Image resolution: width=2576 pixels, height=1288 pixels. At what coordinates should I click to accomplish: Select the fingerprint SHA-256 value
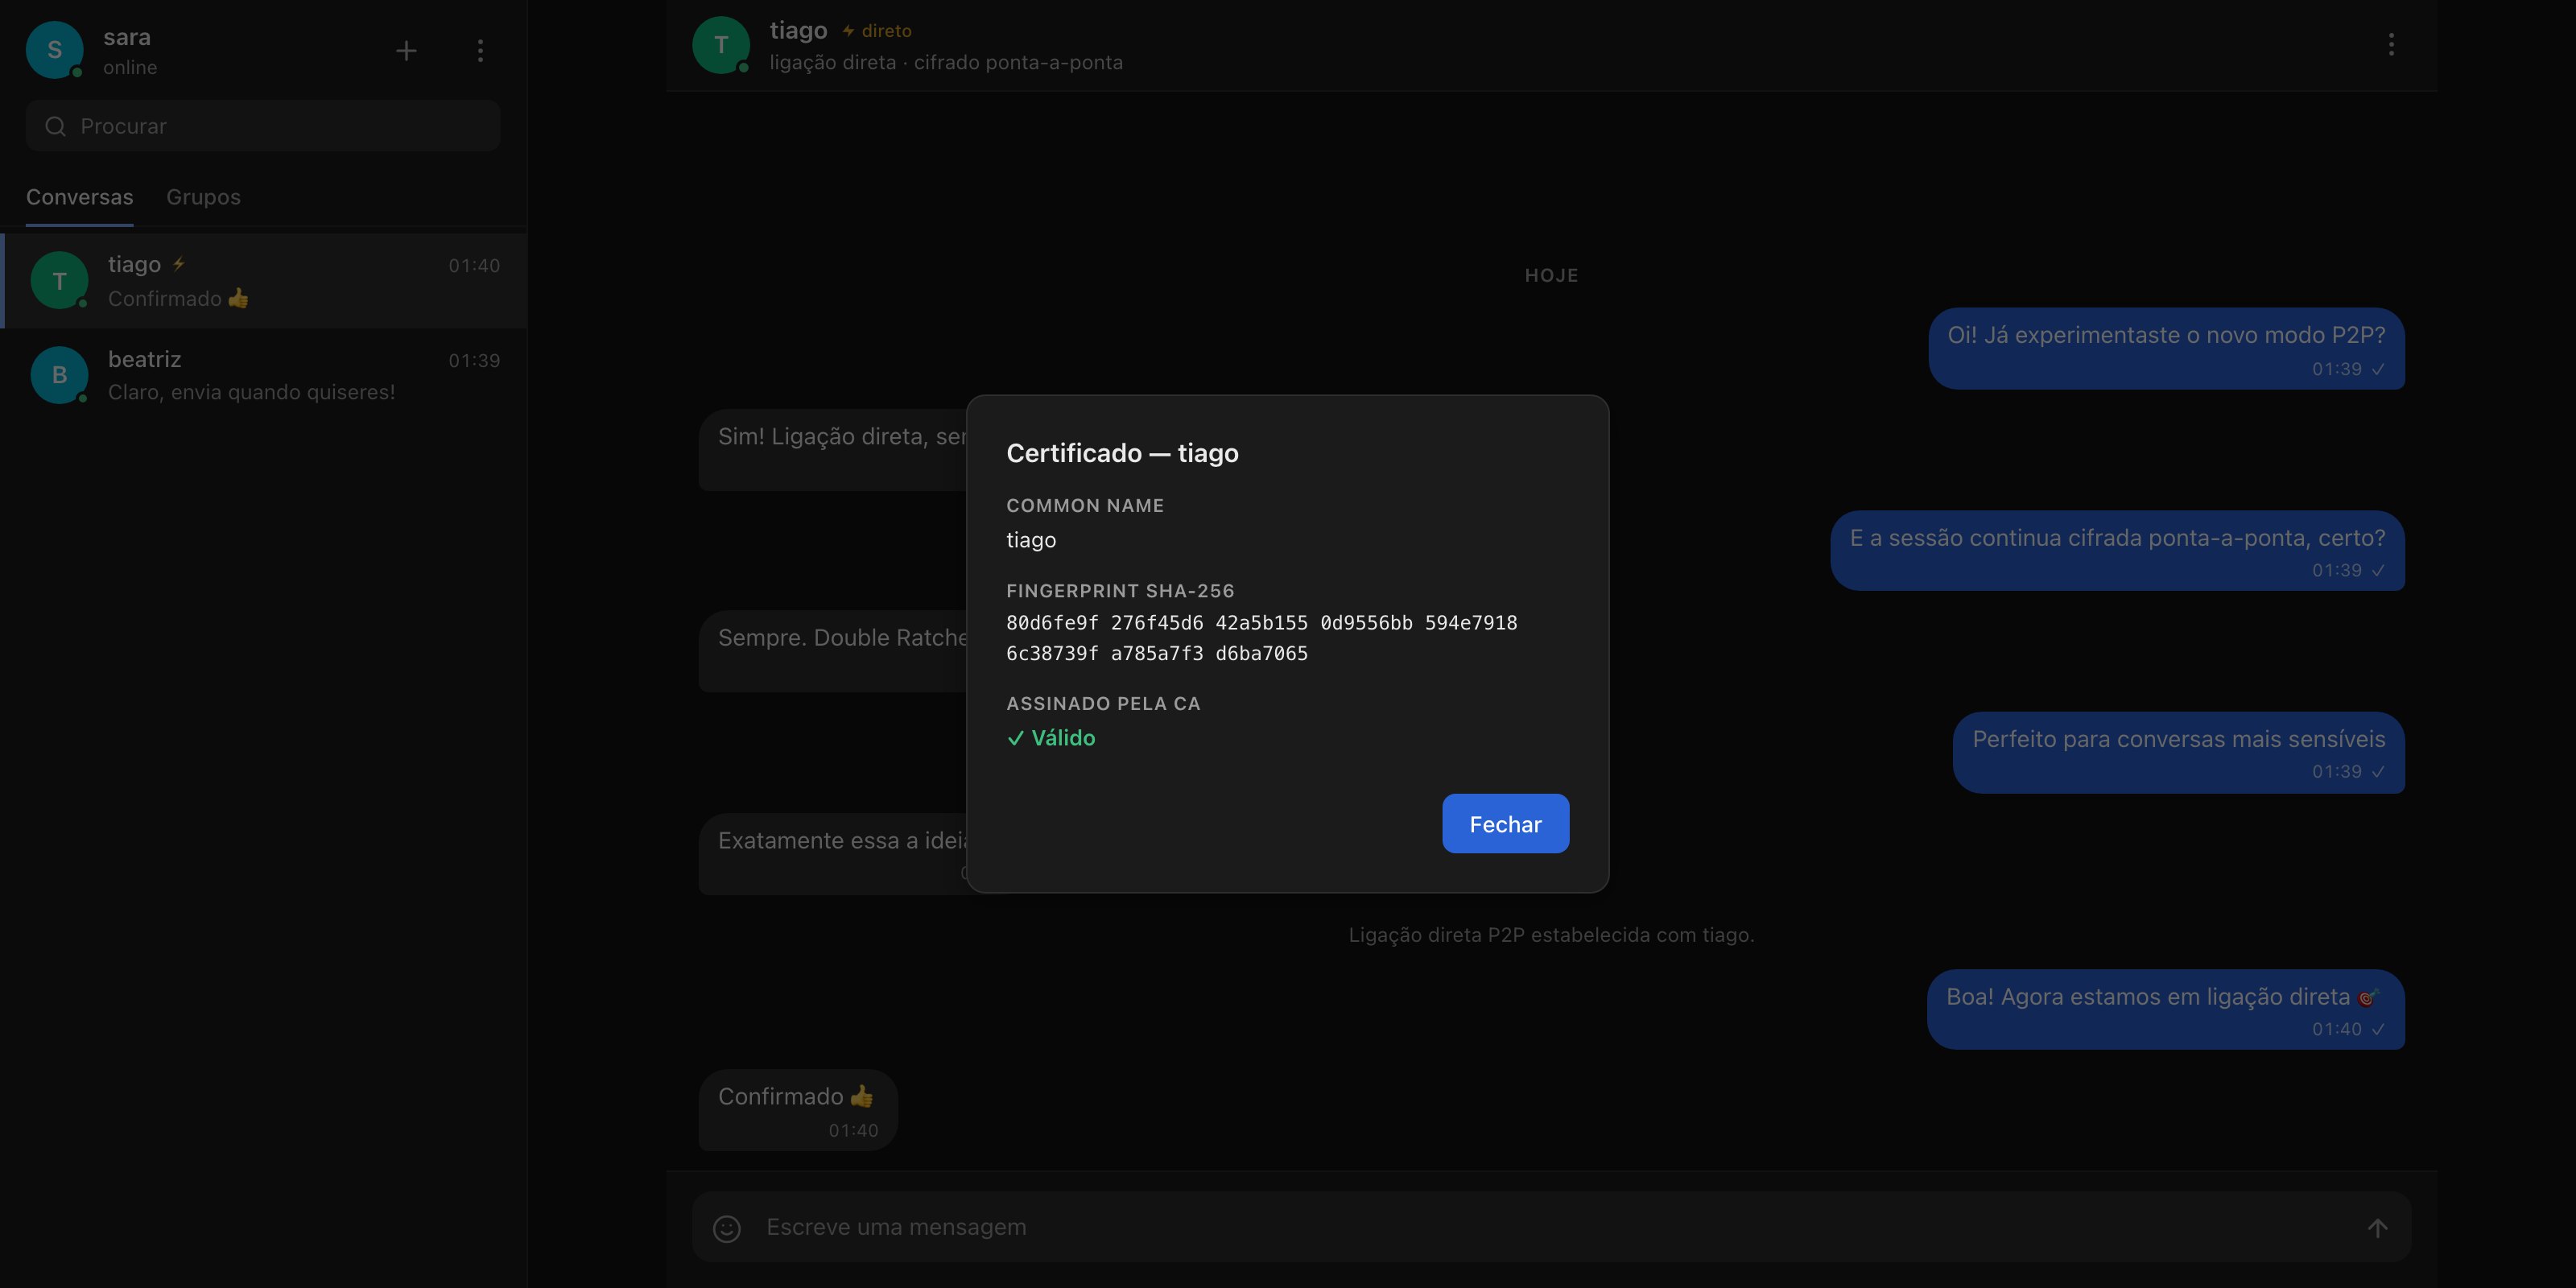(x=1262, y=638)
